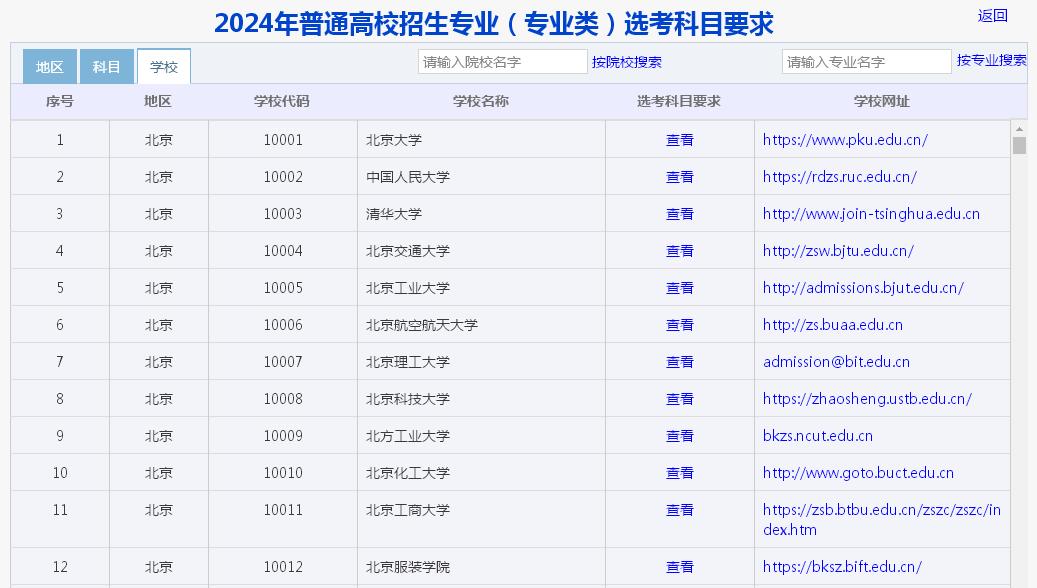1037x588 pixels.
Task: Select the 中国人民大学 name cell
Action: [481, 177]
